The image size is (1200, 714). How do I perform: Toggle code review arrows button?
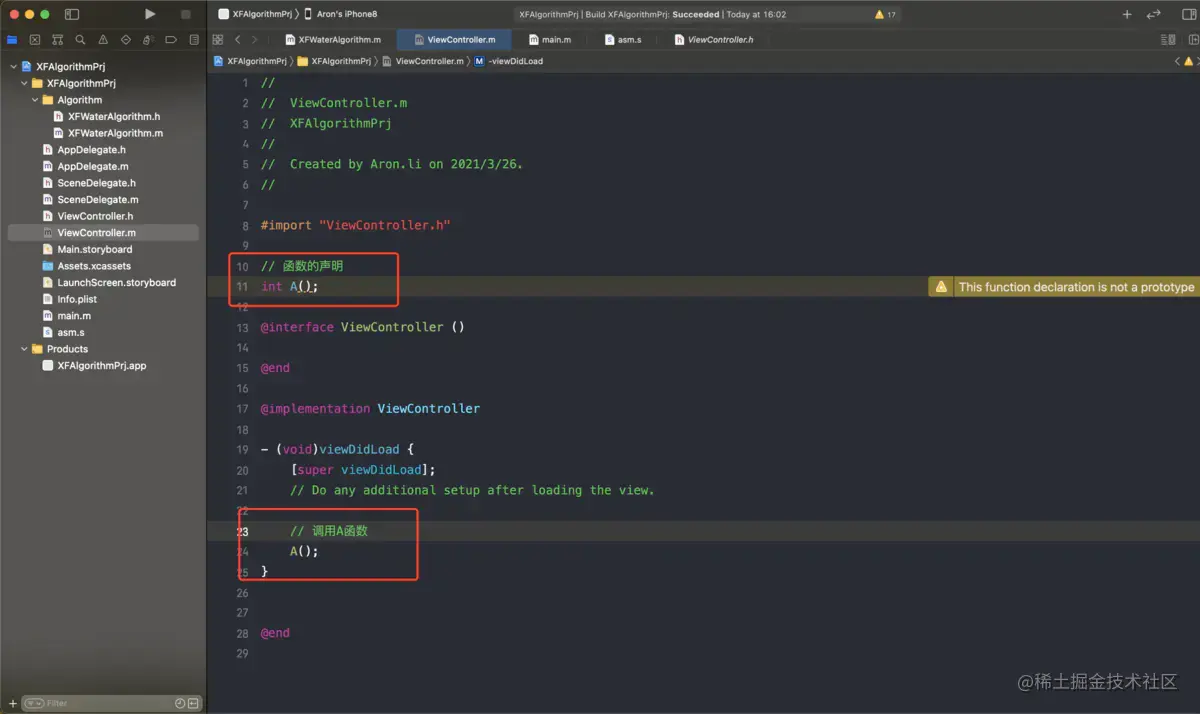point(1153,14)
